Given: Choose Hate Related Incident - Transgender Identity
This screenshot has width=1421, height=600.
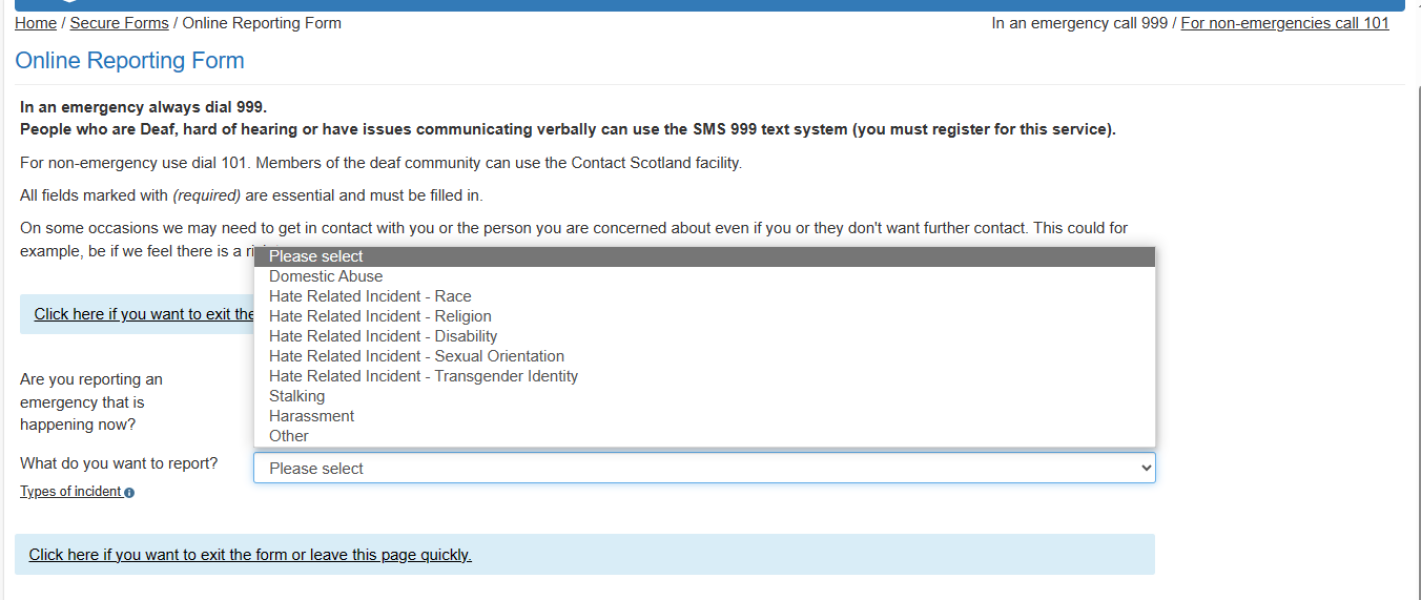Looking at the screenshot, I should pos(423,376).
